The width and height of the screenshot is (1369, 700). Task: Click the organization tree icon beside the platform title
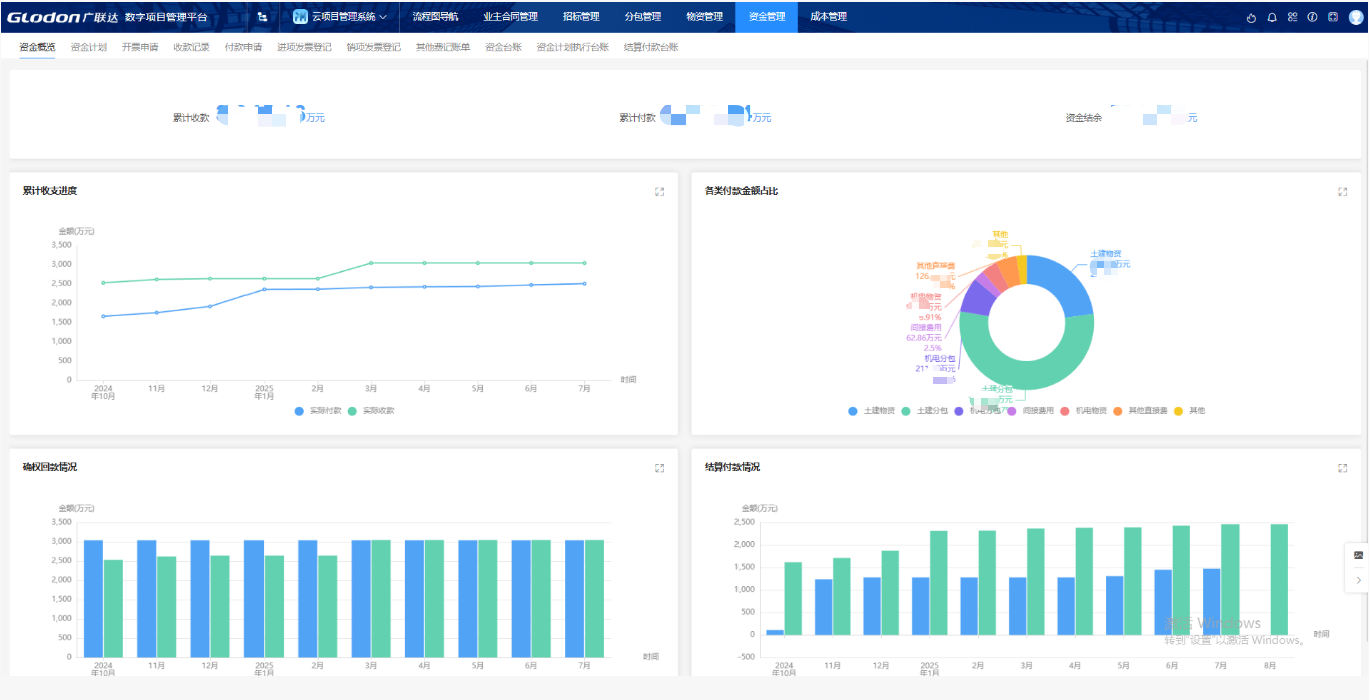(262, 17)
